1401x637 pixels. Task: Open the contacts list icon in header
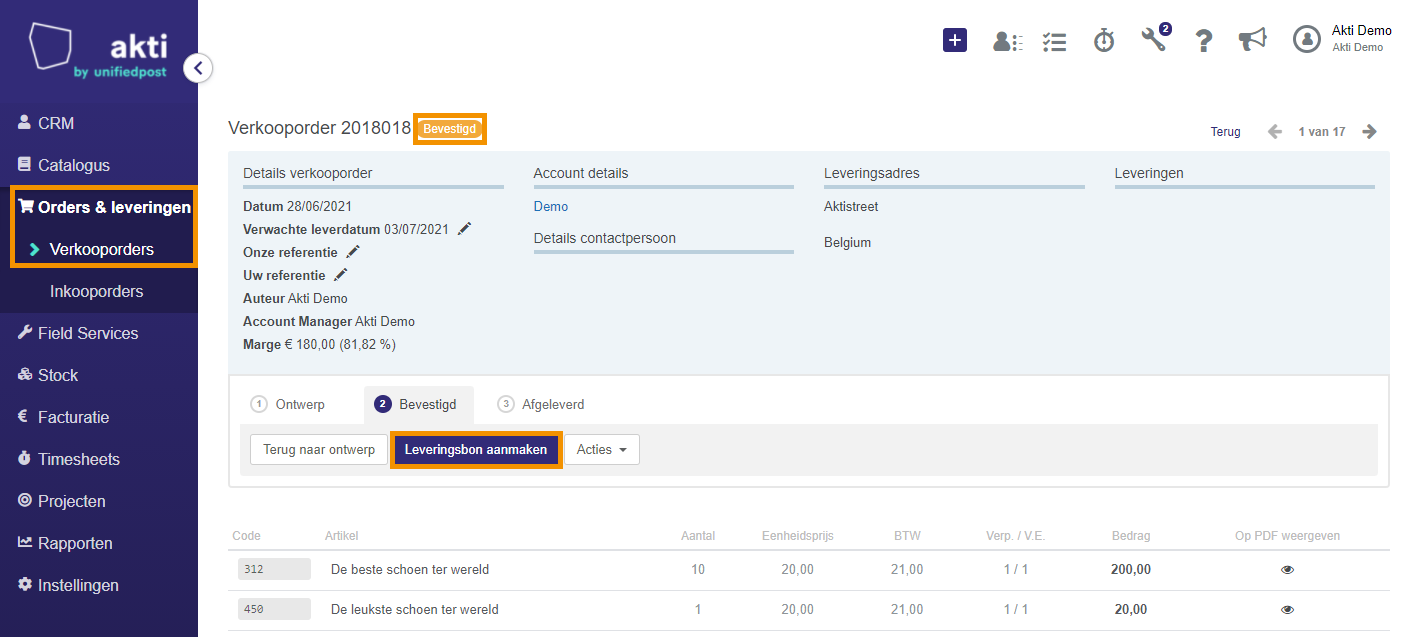[1007, 41]
